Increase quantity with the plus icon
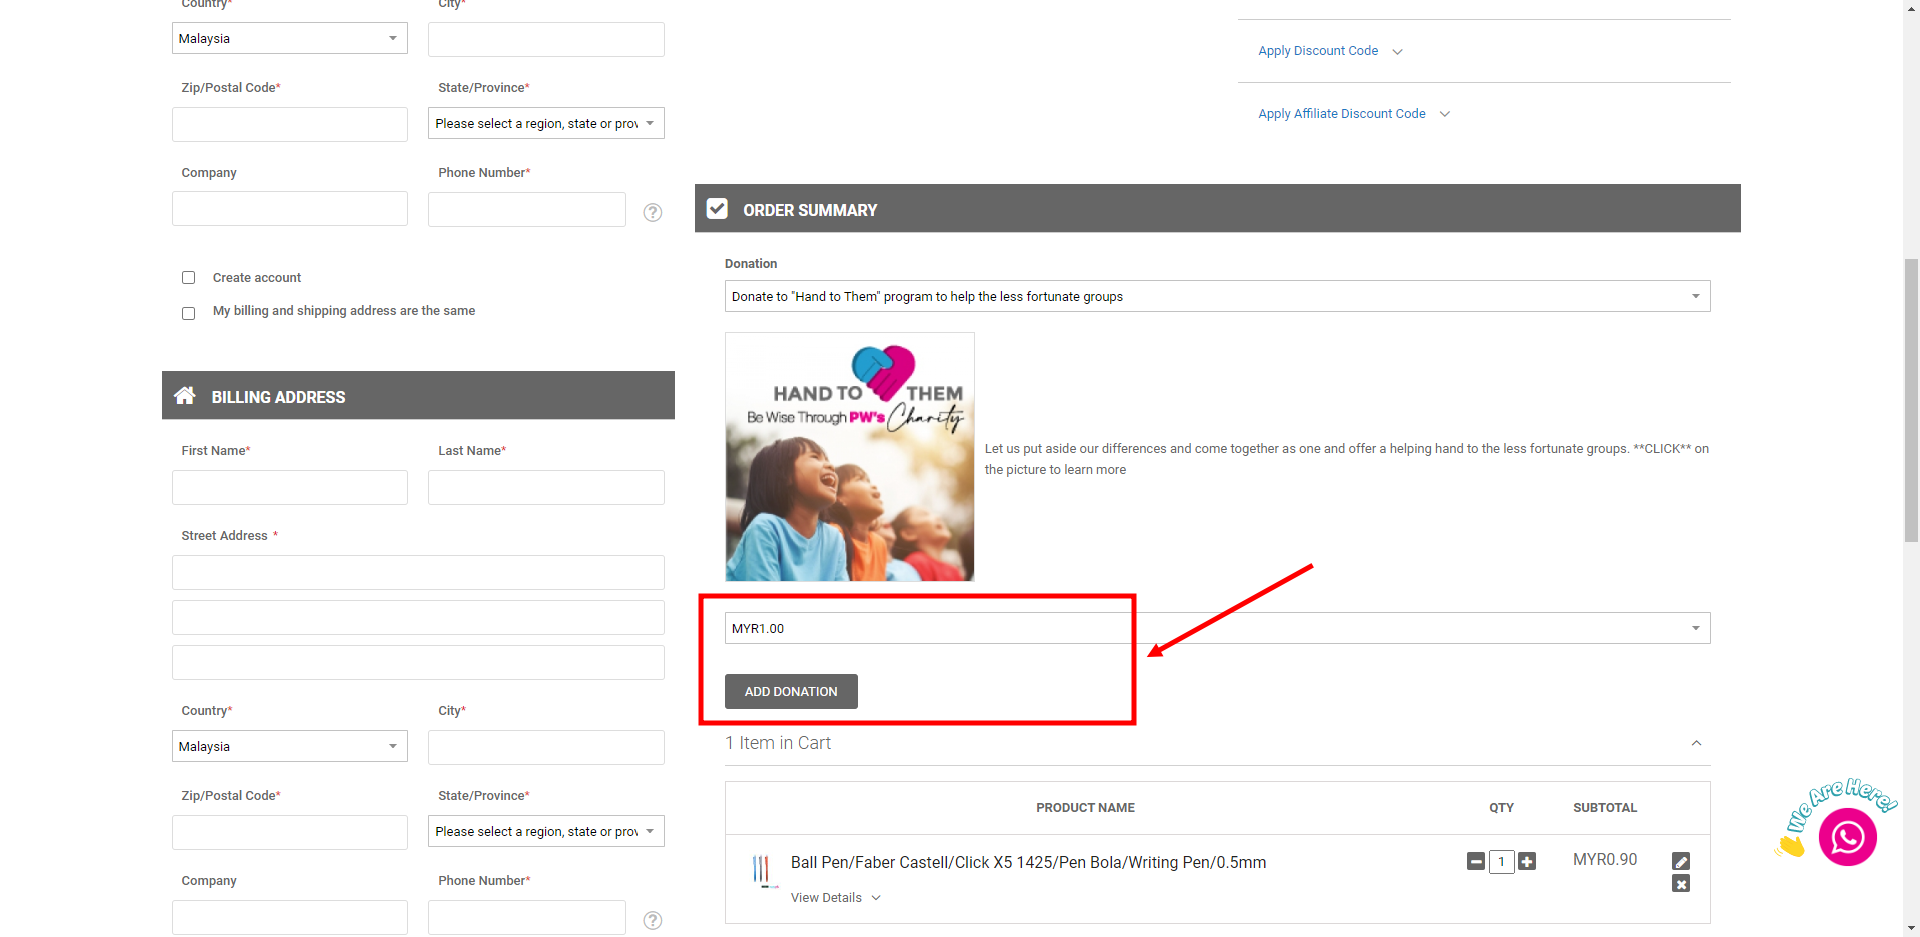Viewport: 1920px width, 937px height. click(1527, 861)
